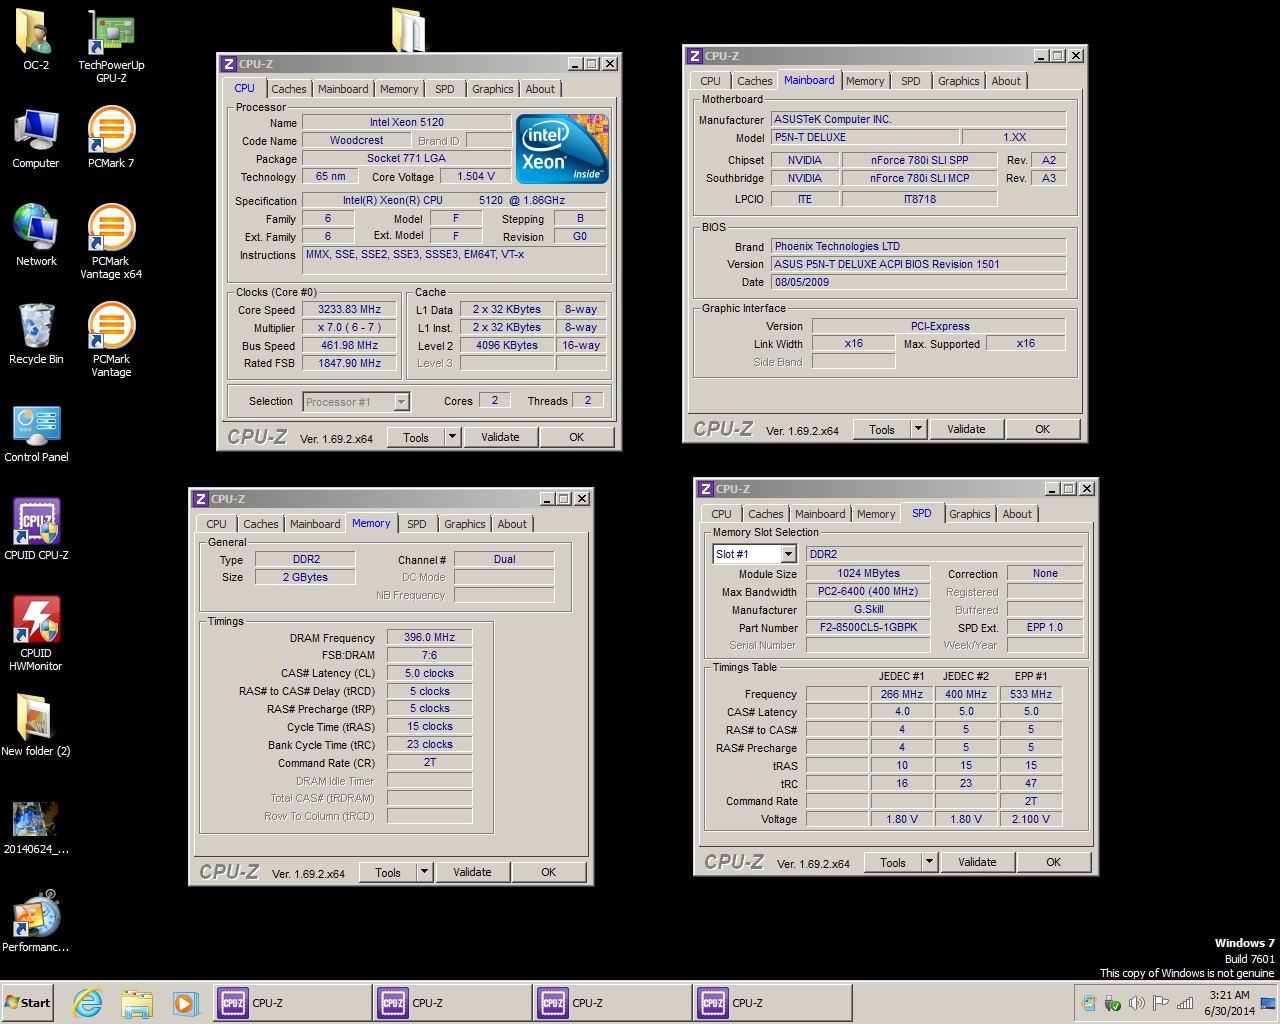Launch CPUID HWMonitor shortcut
This screenshot has width=1280, height=1024.
pos(36,634)
